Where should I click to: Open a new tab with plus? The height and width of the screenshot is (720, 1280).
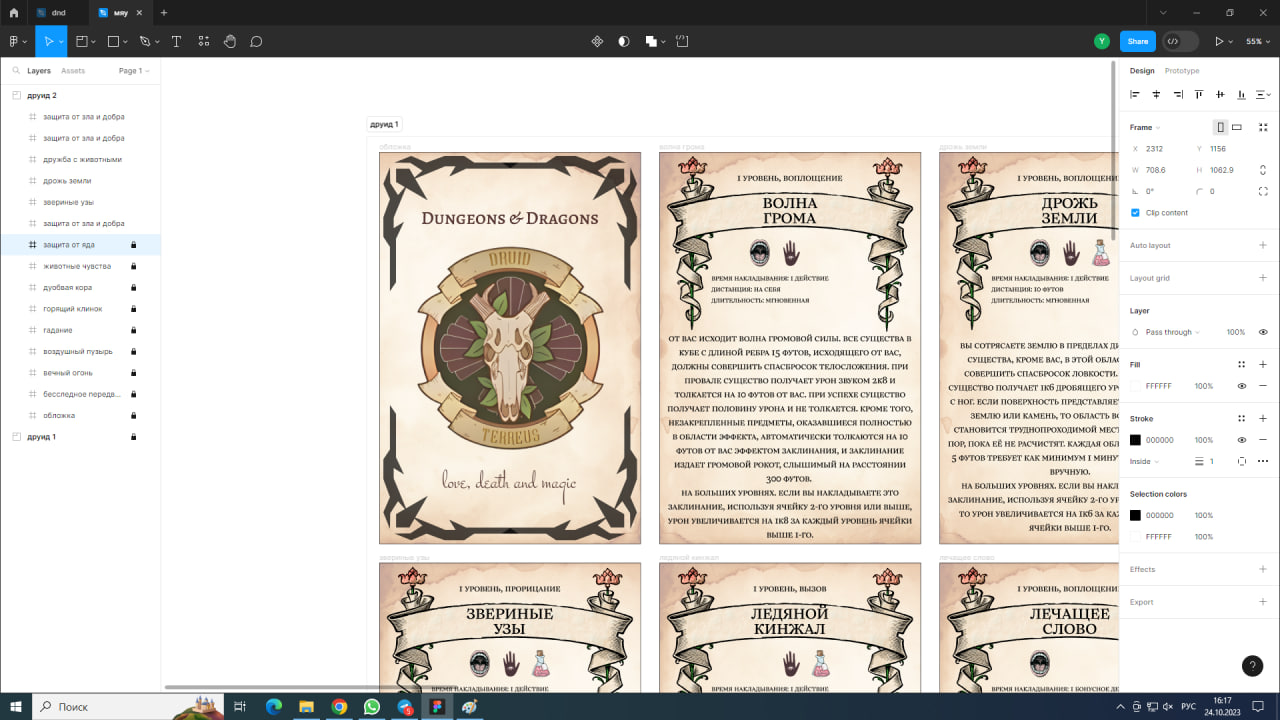[x=164, y=13]
